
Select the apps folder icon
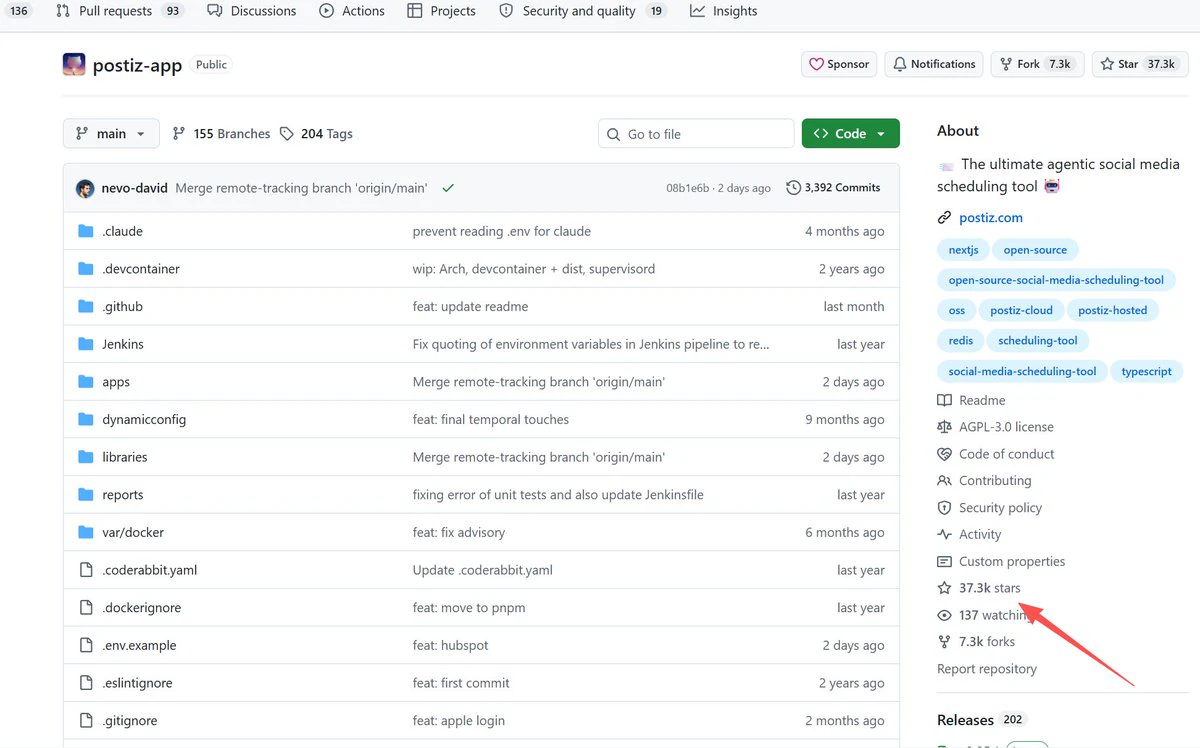(x=85, y=382)
